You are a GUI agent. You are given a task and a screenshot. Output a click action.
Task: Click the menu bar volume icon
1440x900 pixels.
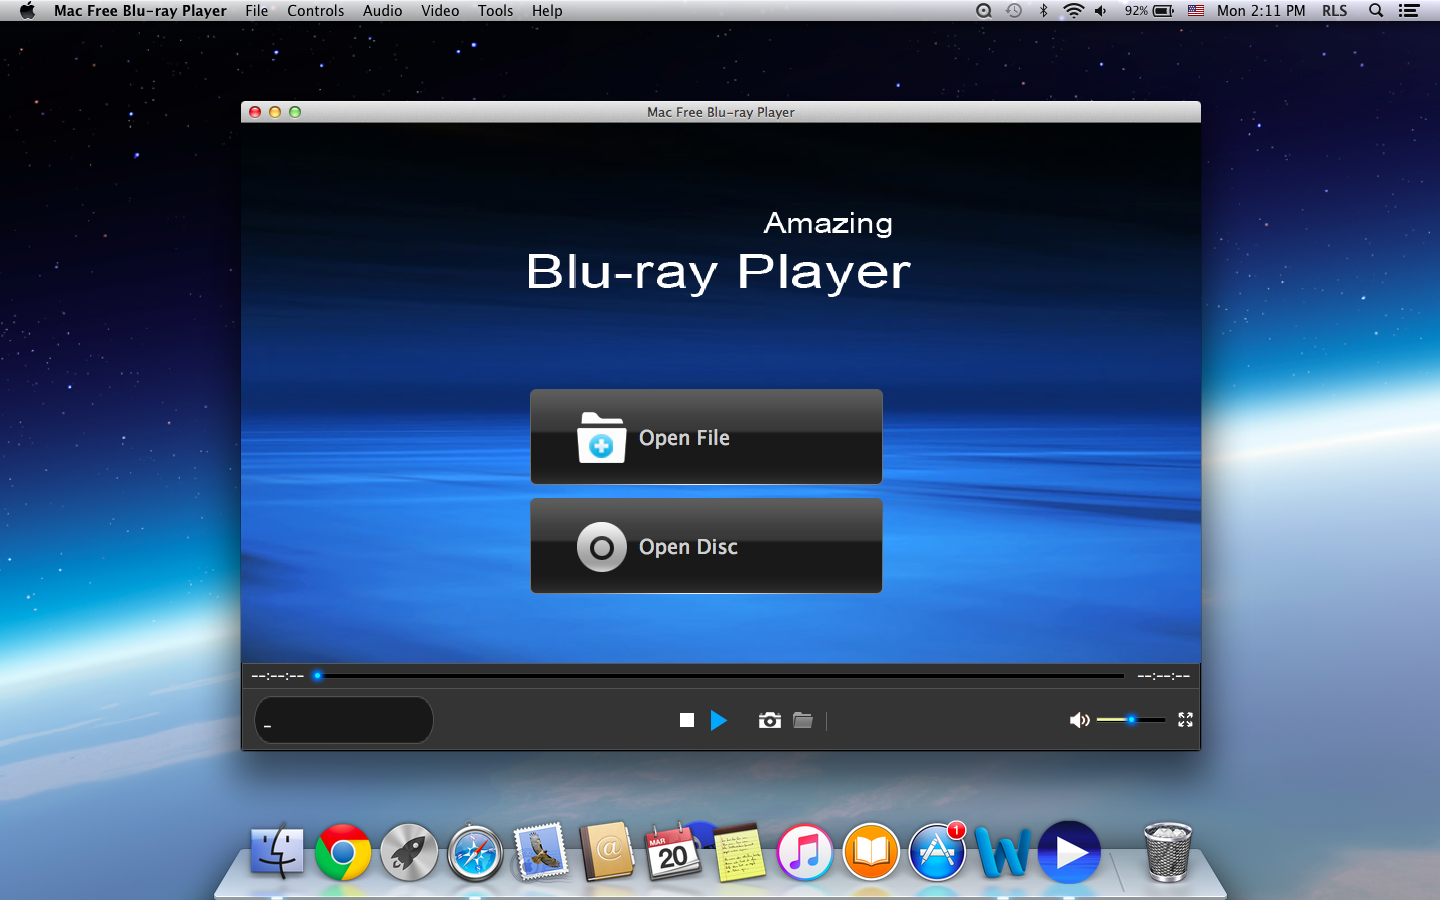1101,11
